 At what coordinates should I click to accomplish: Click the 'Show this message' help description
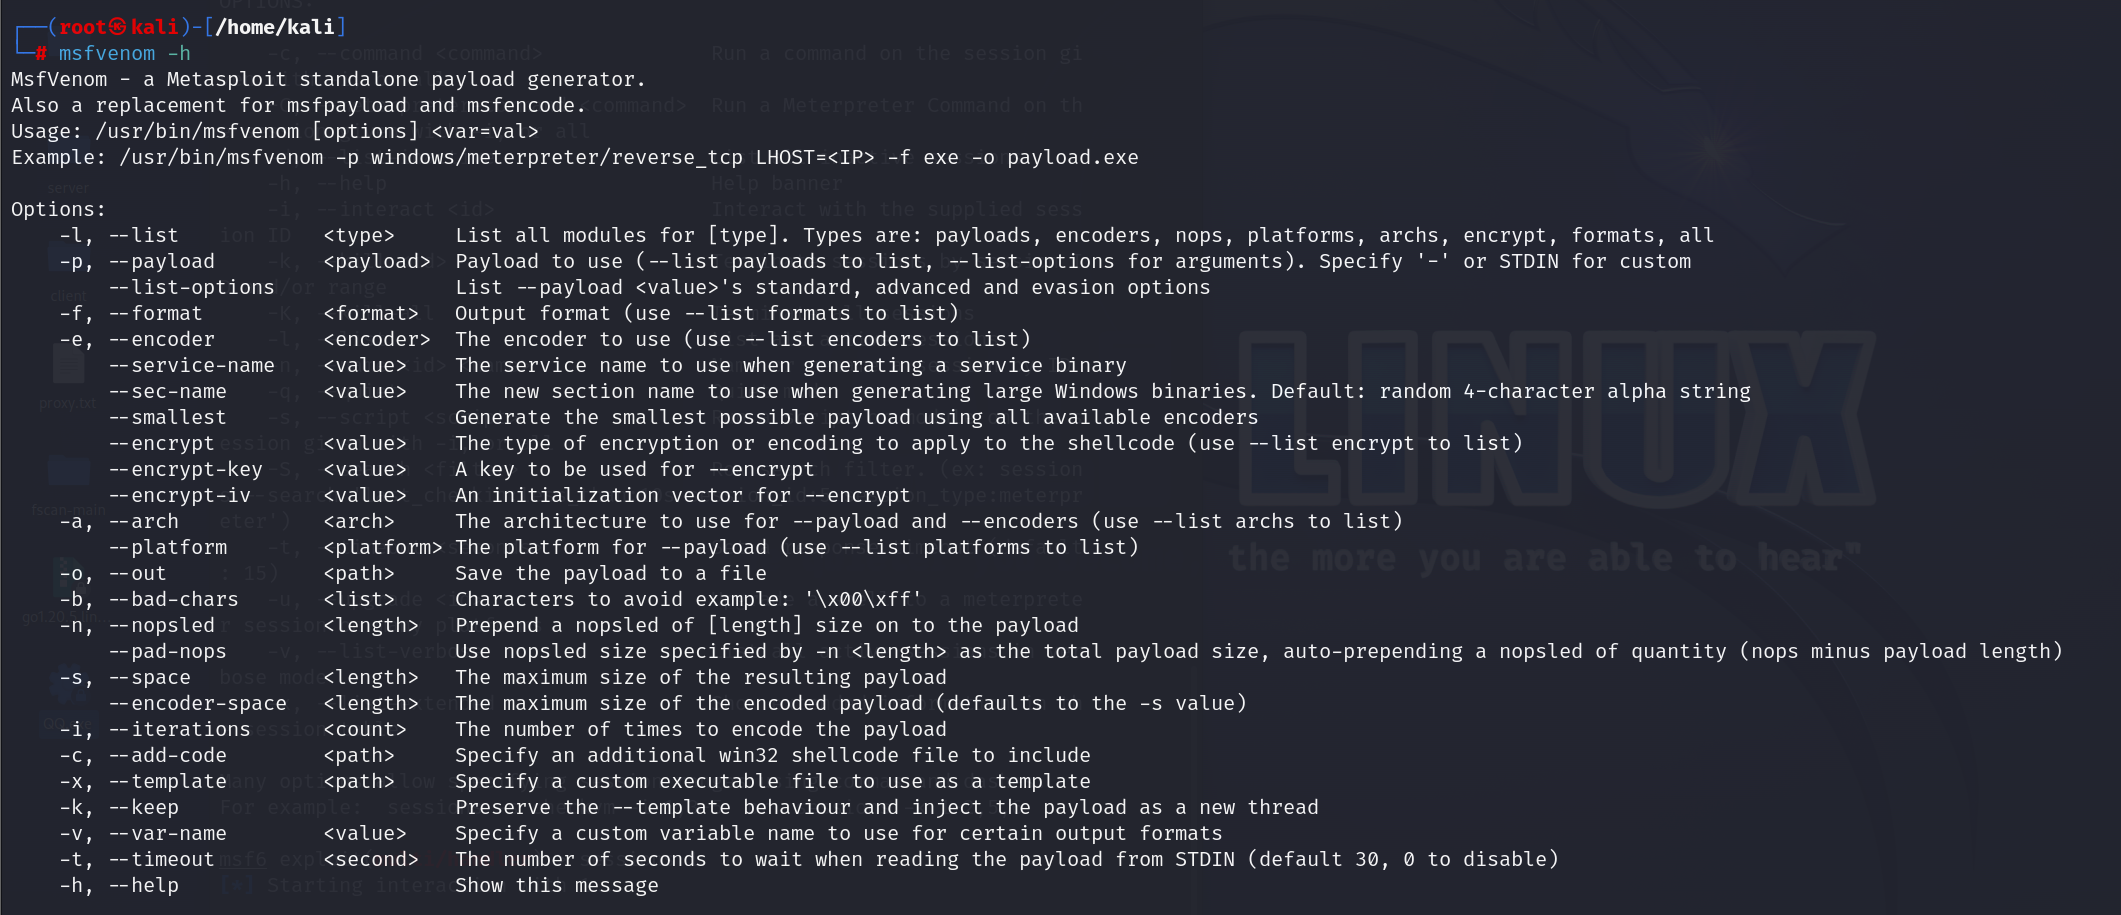click(x=557, y=885)
